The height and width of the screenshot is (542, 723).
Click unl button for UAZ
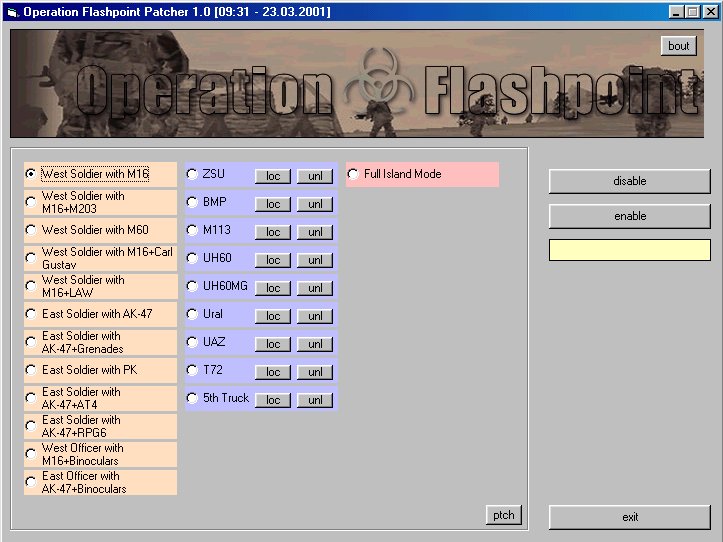pyautogui.click(x=315, y=344)
